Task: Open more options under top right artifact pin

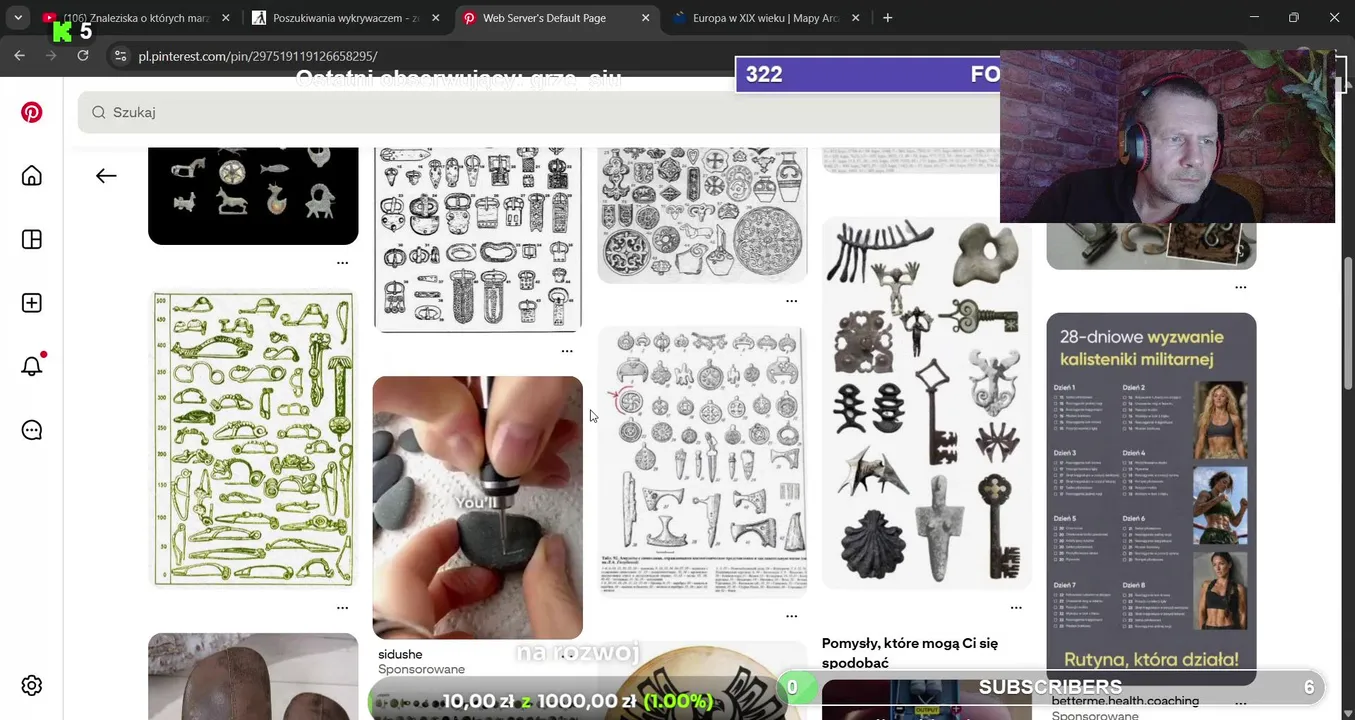Action: (1241, 287)
